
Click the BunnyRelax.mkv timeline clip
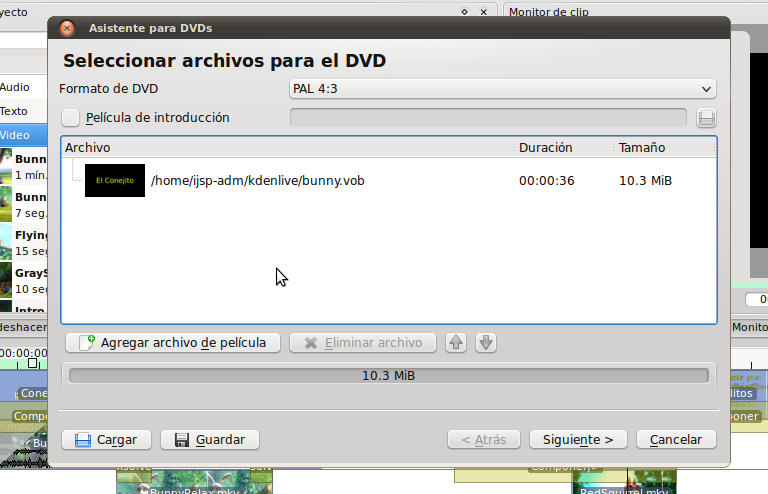194,482
